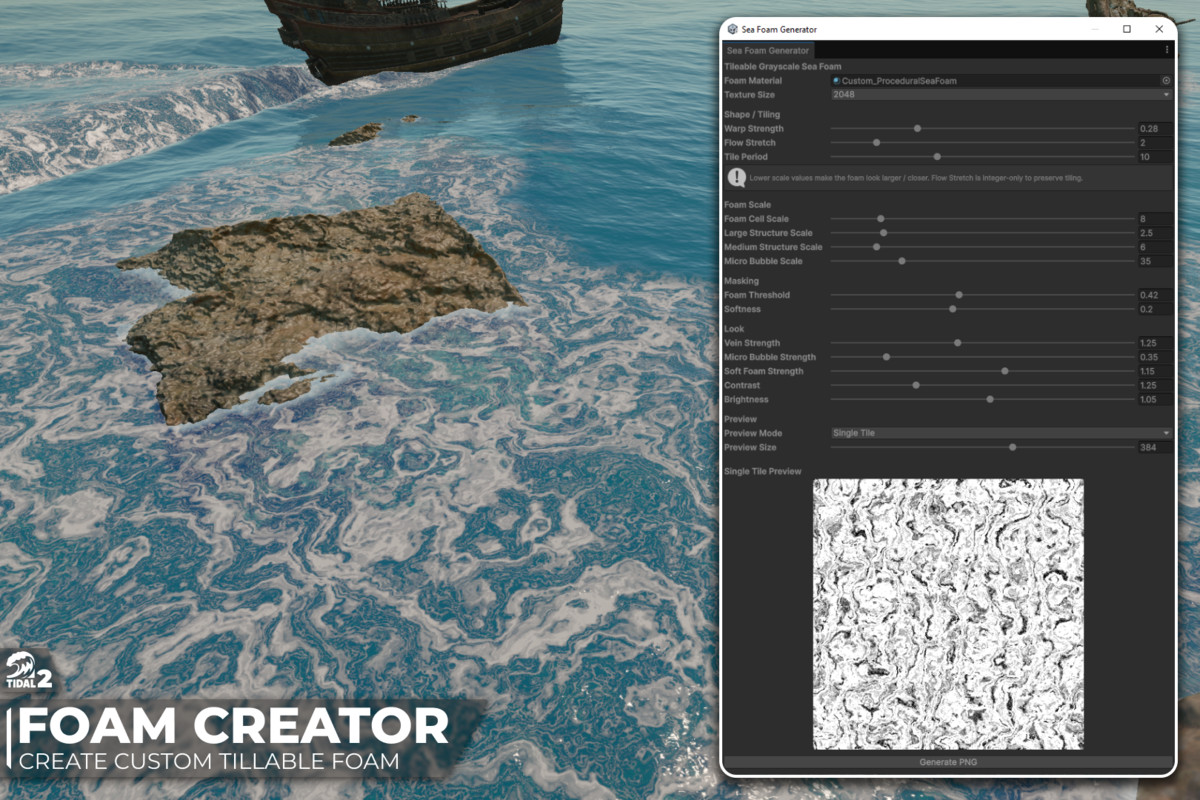
Task: Click the Preview Size value field 384
Action: click(1154, 447)
